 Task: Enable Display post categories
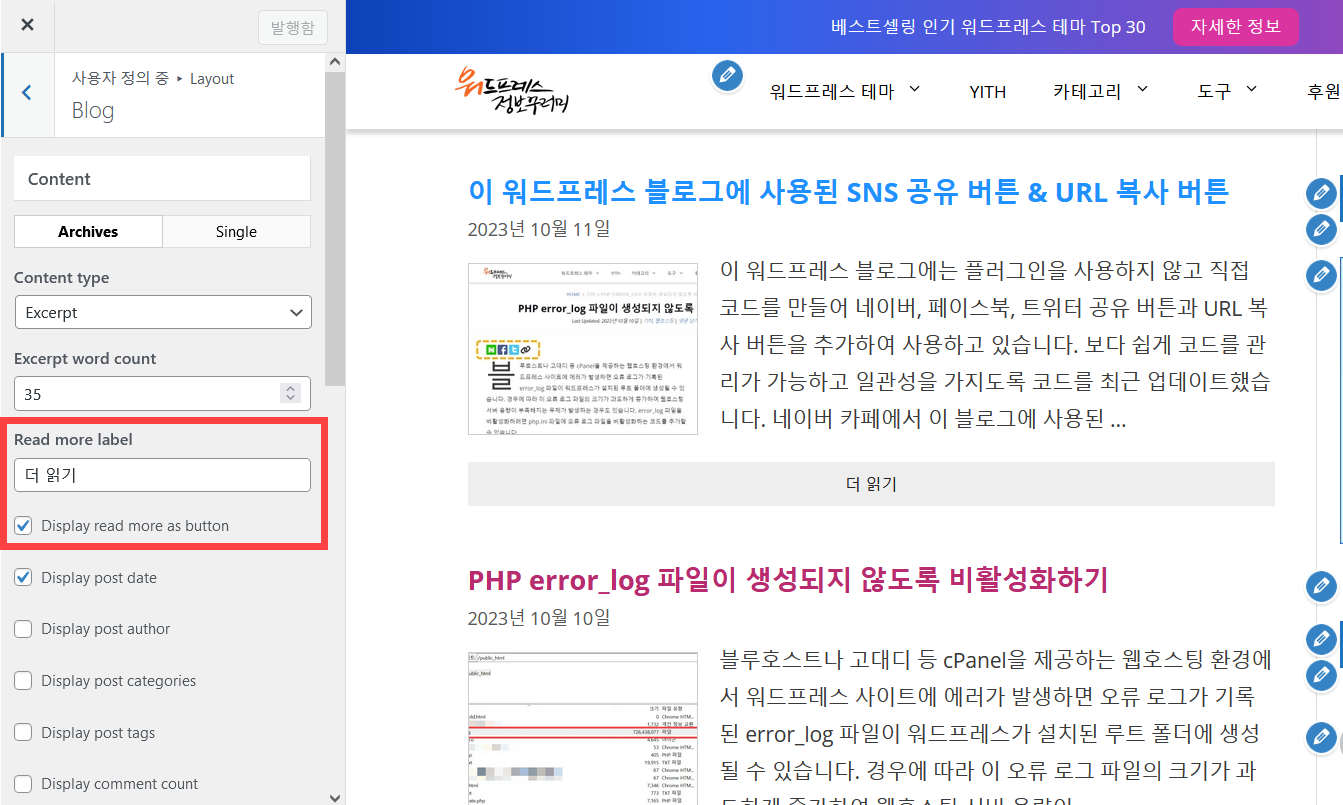25,680
